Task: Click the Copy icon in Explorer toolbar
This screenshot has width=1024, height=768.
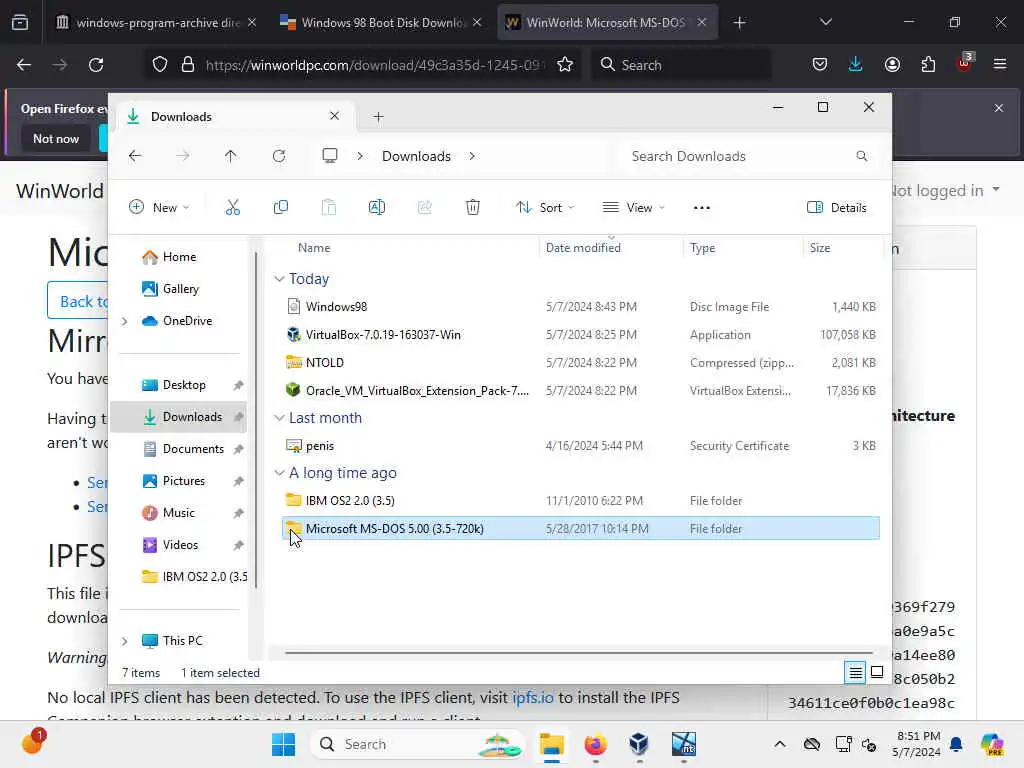Action: coord(281,208)
